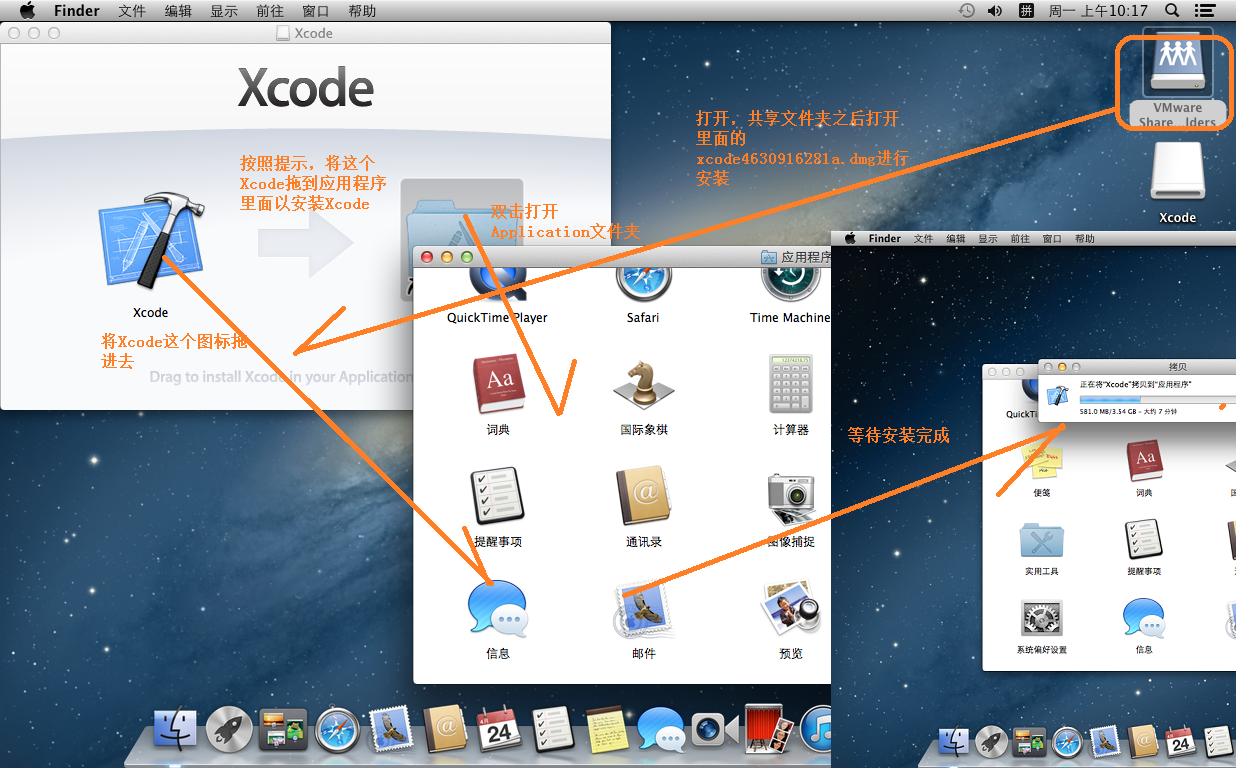
Task: Click the 应用程序 window title folder icon
Action: [x=769, y=257]
